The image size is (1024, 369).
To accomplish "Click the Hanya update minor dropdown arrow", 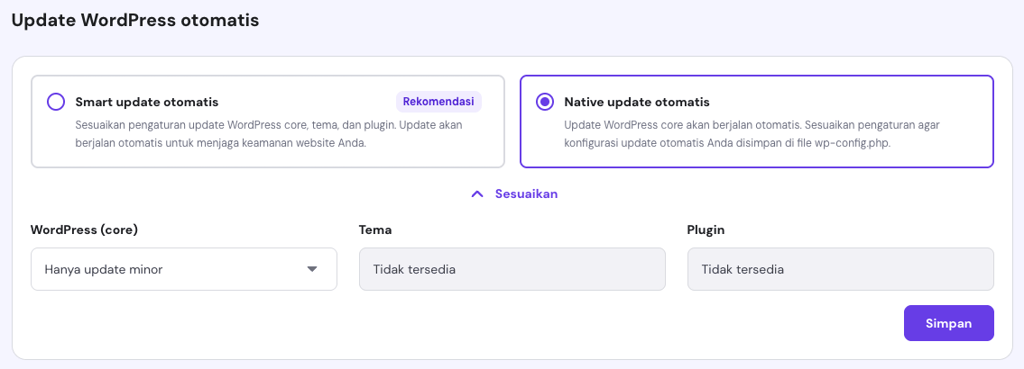I will click(312, 269).
